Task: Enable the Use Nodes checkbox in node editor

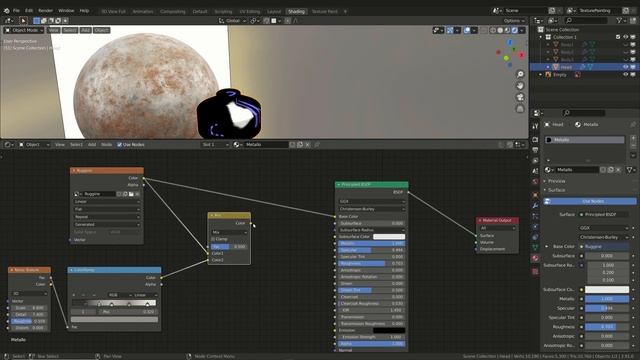Action: [120, 144]
